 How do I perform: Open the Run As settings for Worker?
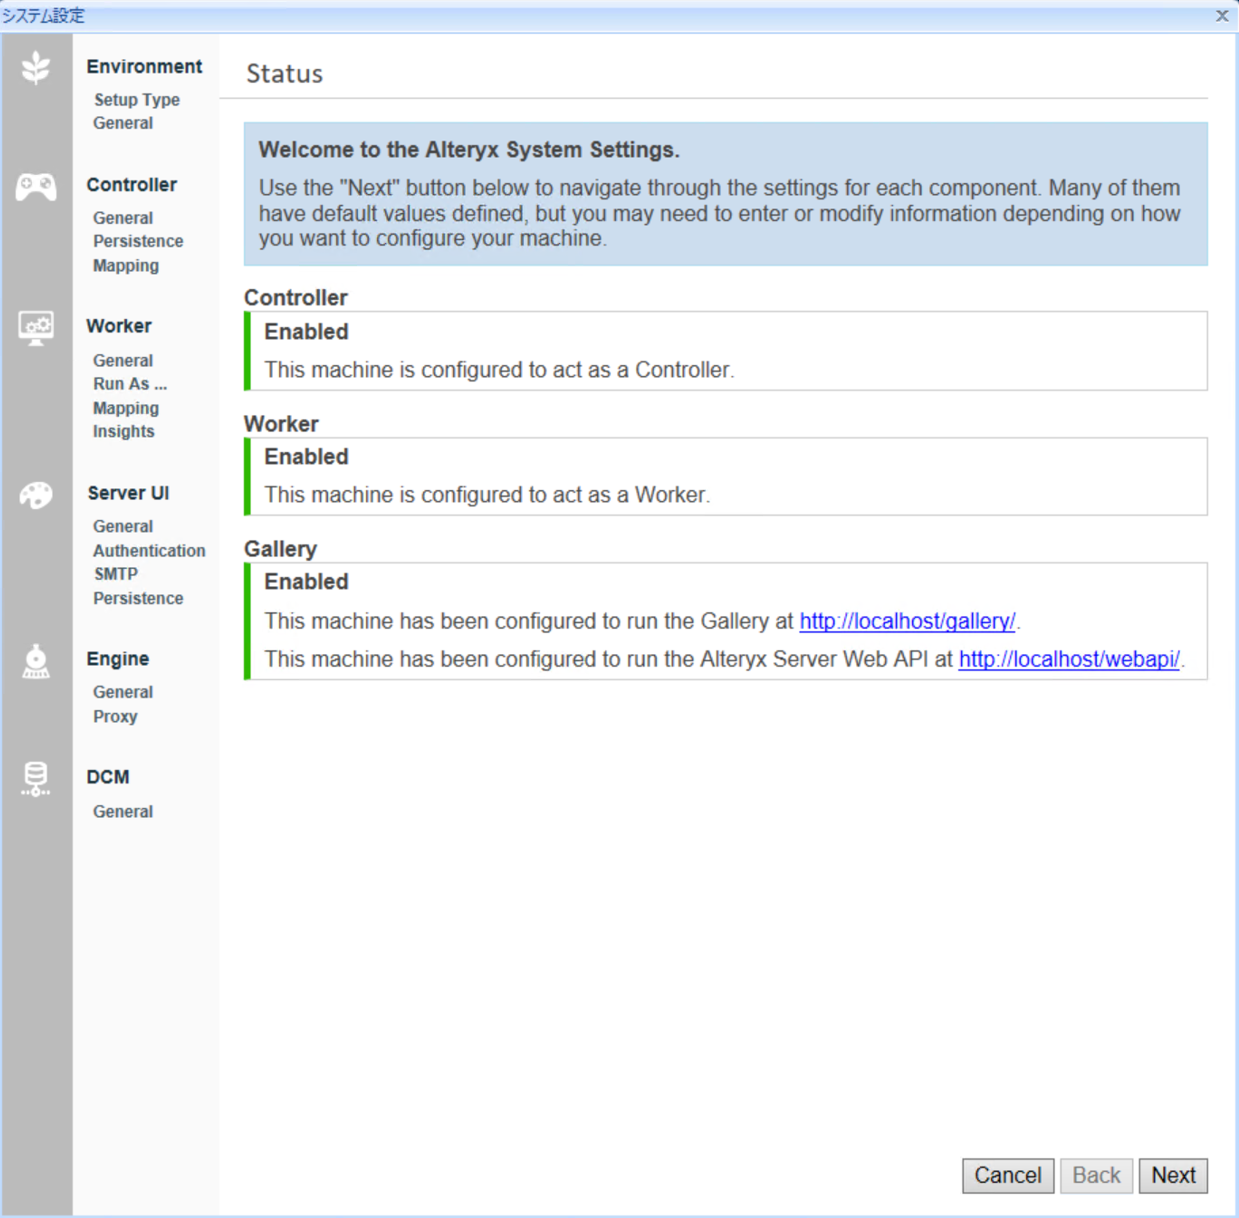coord(130,384)
